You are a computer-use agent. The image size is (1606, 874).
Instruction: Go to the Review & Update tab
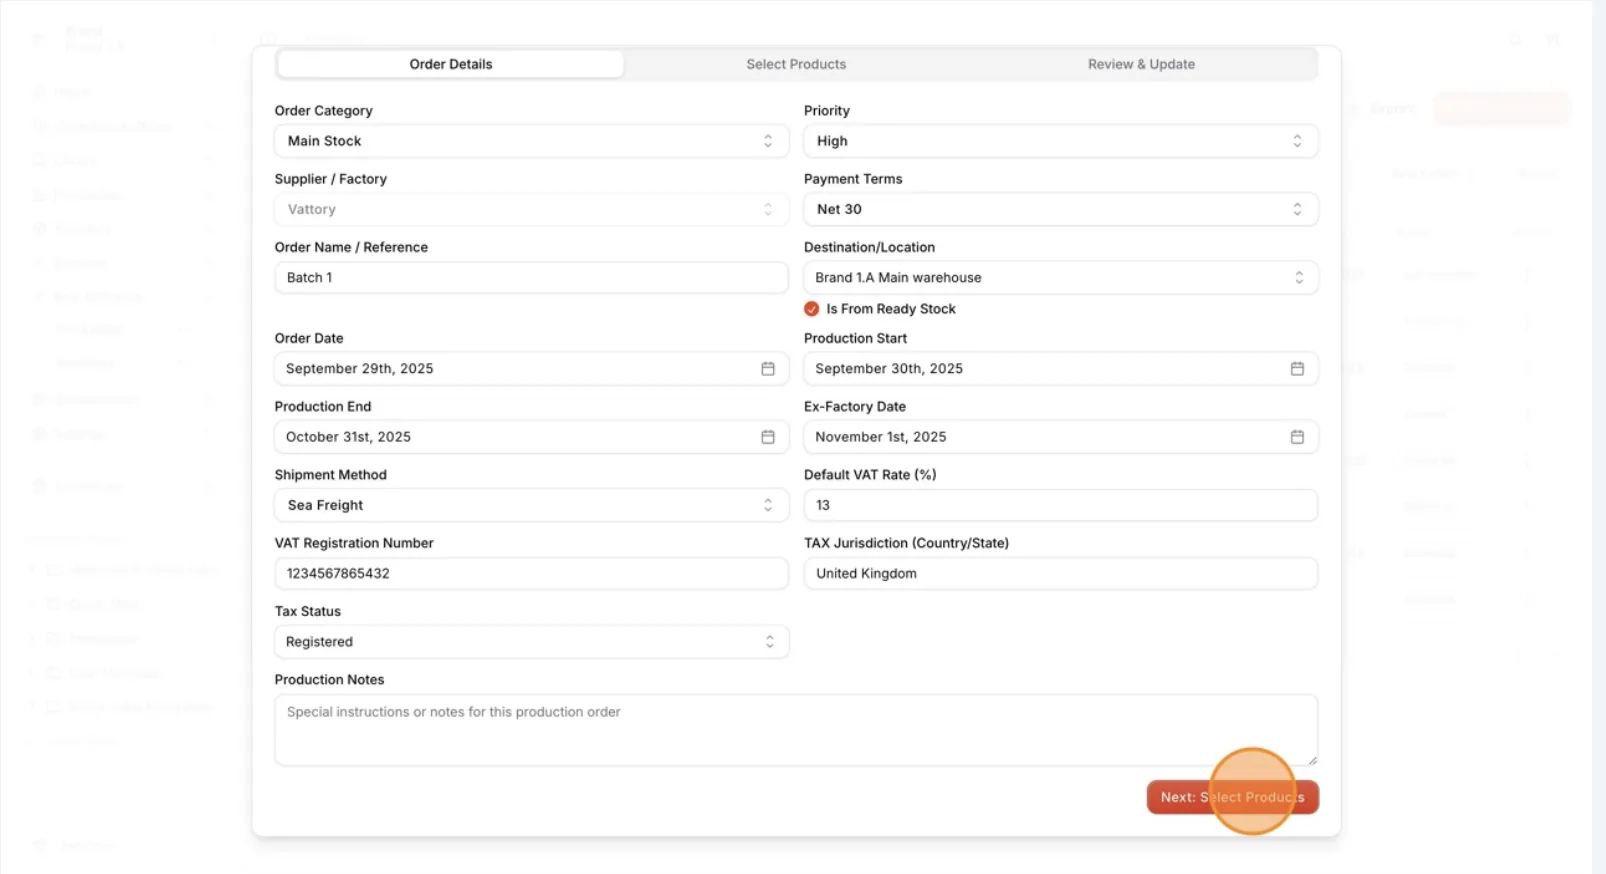(x=1141, y=64)
